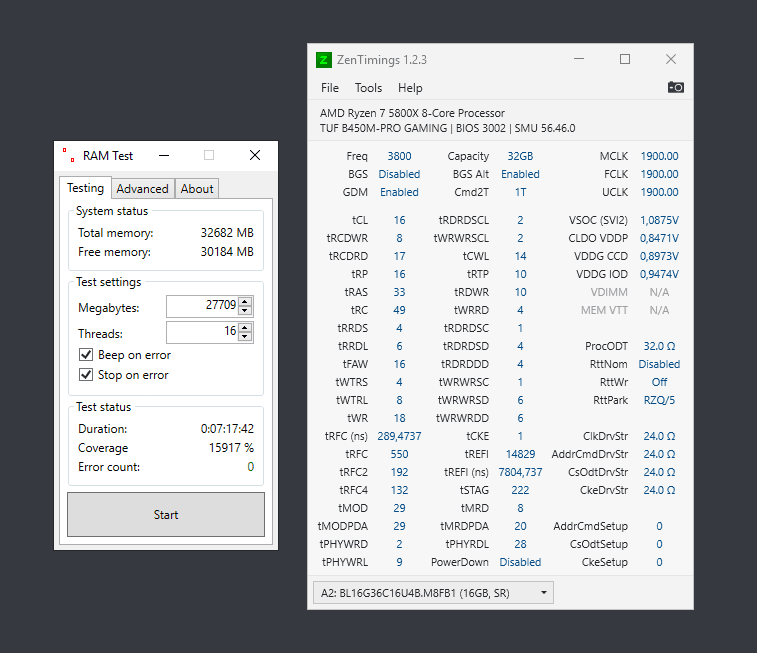Minimize the RAM Test window
The image size is (757, 653).
(x=164, y=155)
